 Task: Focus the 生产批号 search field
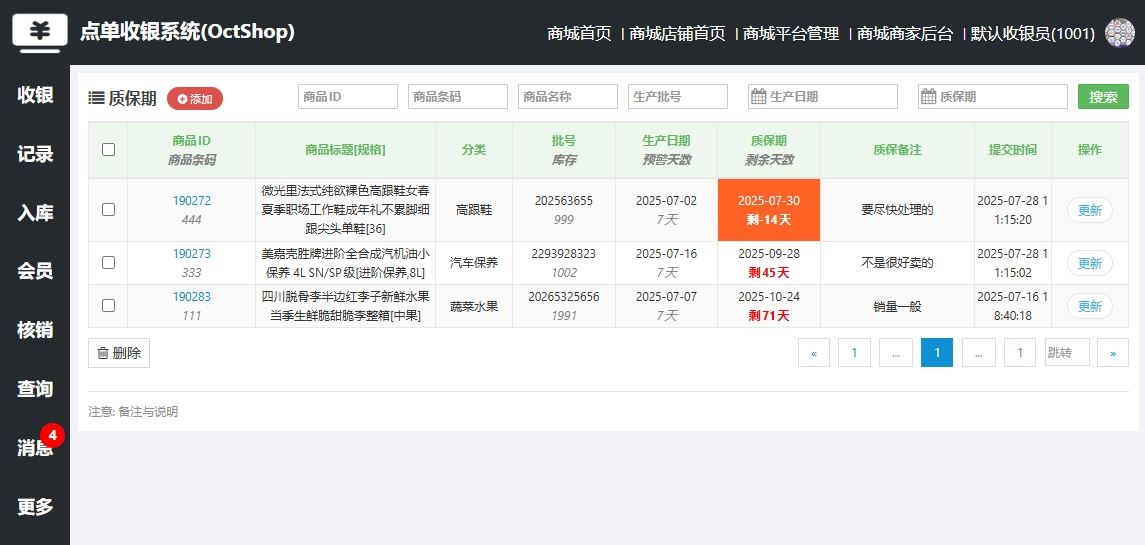click(678, 96)
